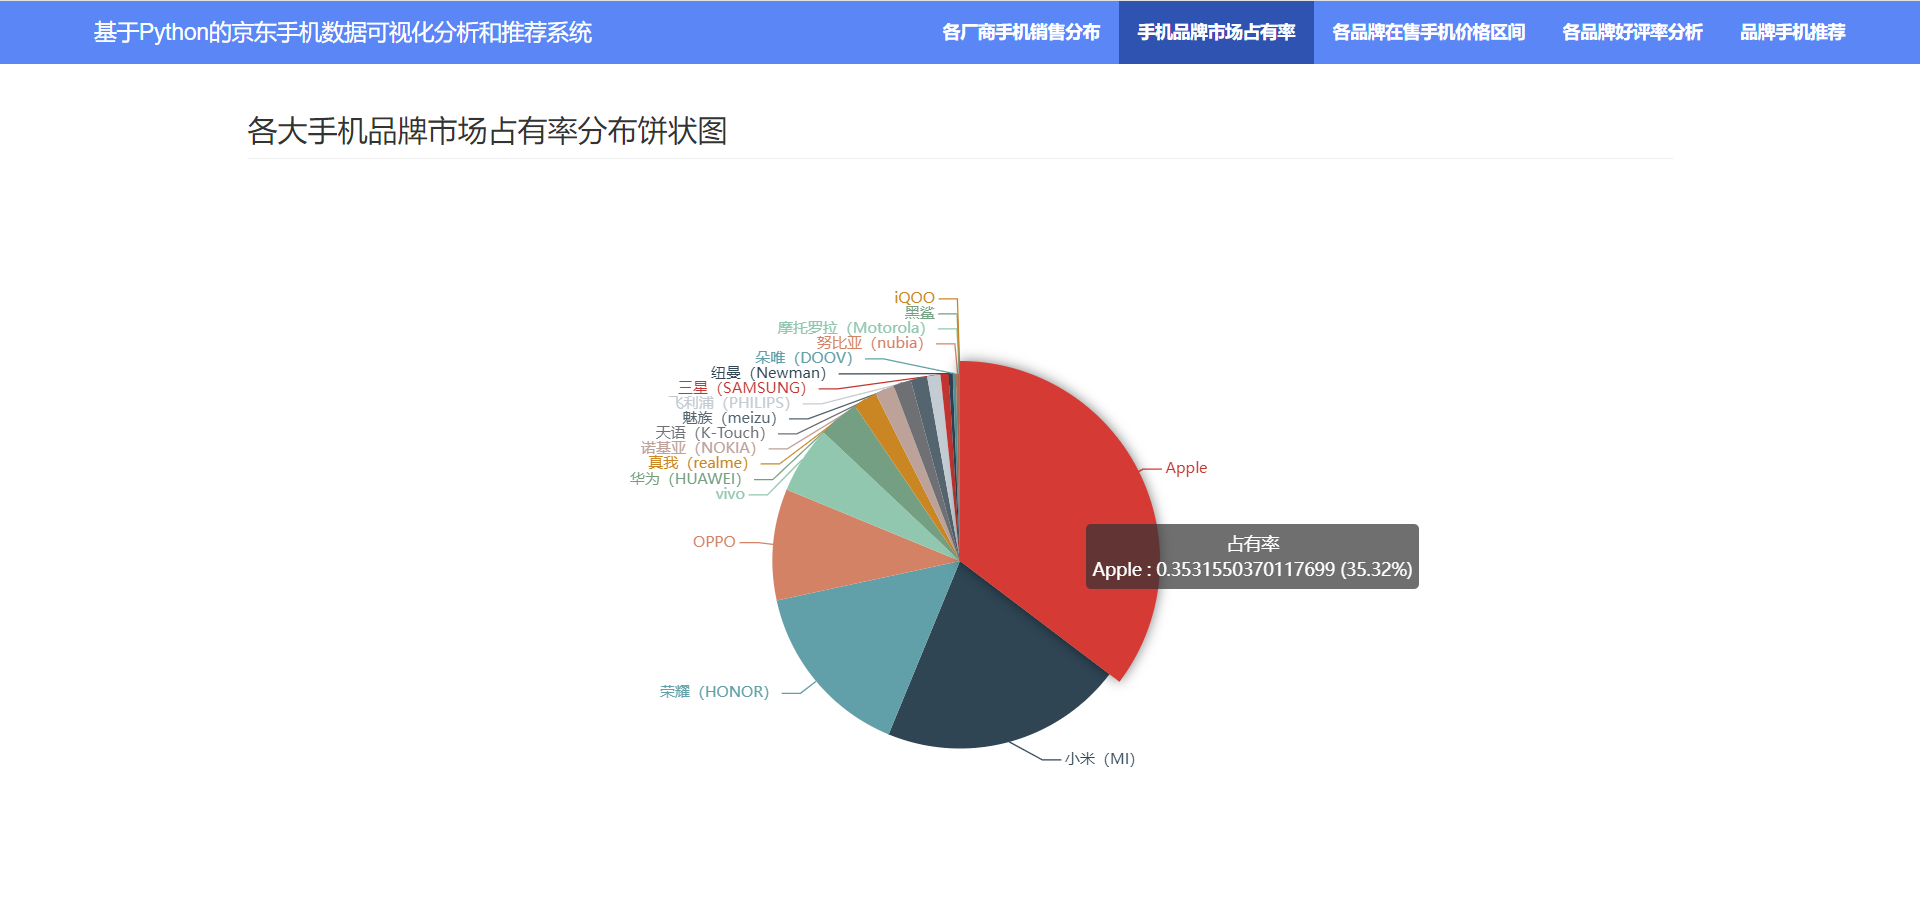Switch to 品牌手机推荐 page
1920x912 pixels.
[x=1792, y=32]
